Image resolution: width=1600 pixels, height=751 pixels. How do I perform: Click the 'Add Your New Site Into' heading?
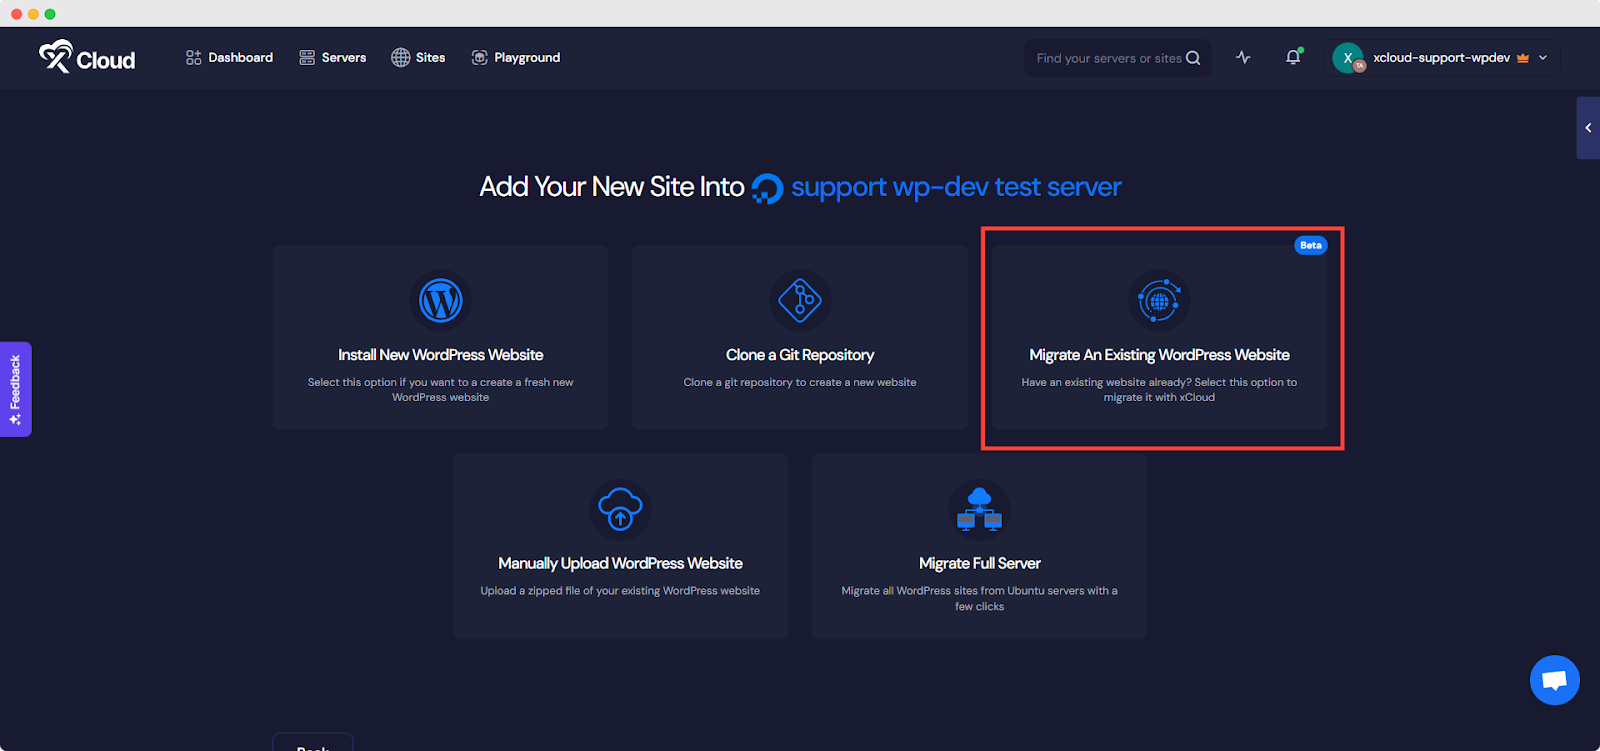(612, 187)
